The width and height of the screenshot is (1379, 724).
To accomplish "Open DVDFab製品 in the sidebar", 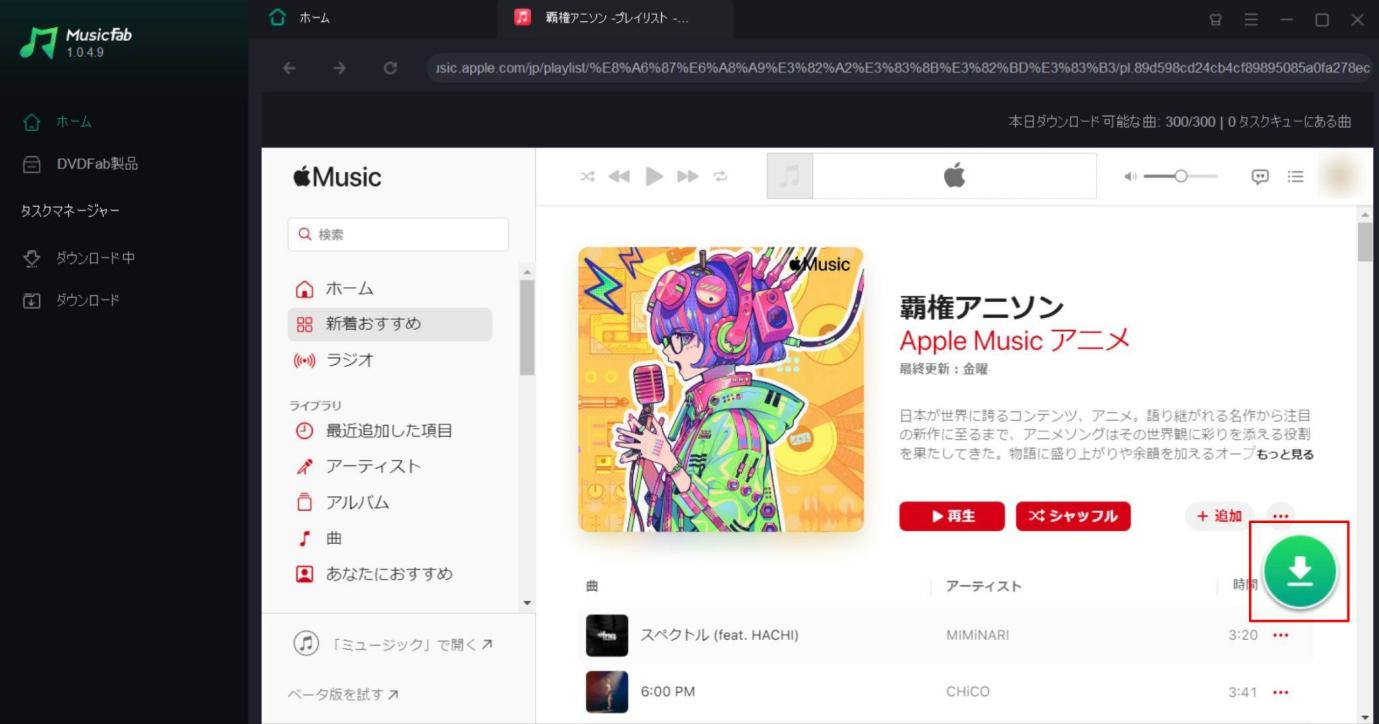I will click(81, 164).
